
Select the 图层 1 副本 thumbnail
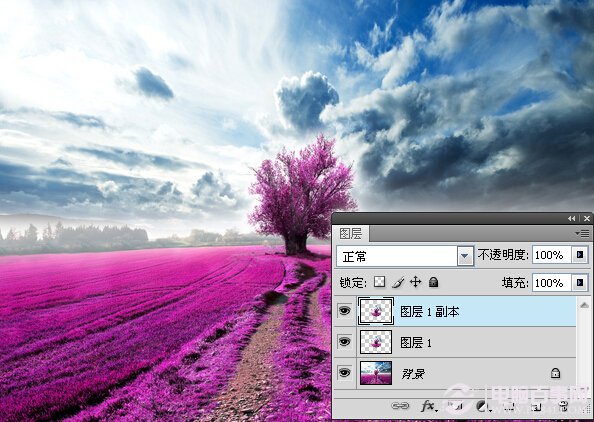pos(376,311)
